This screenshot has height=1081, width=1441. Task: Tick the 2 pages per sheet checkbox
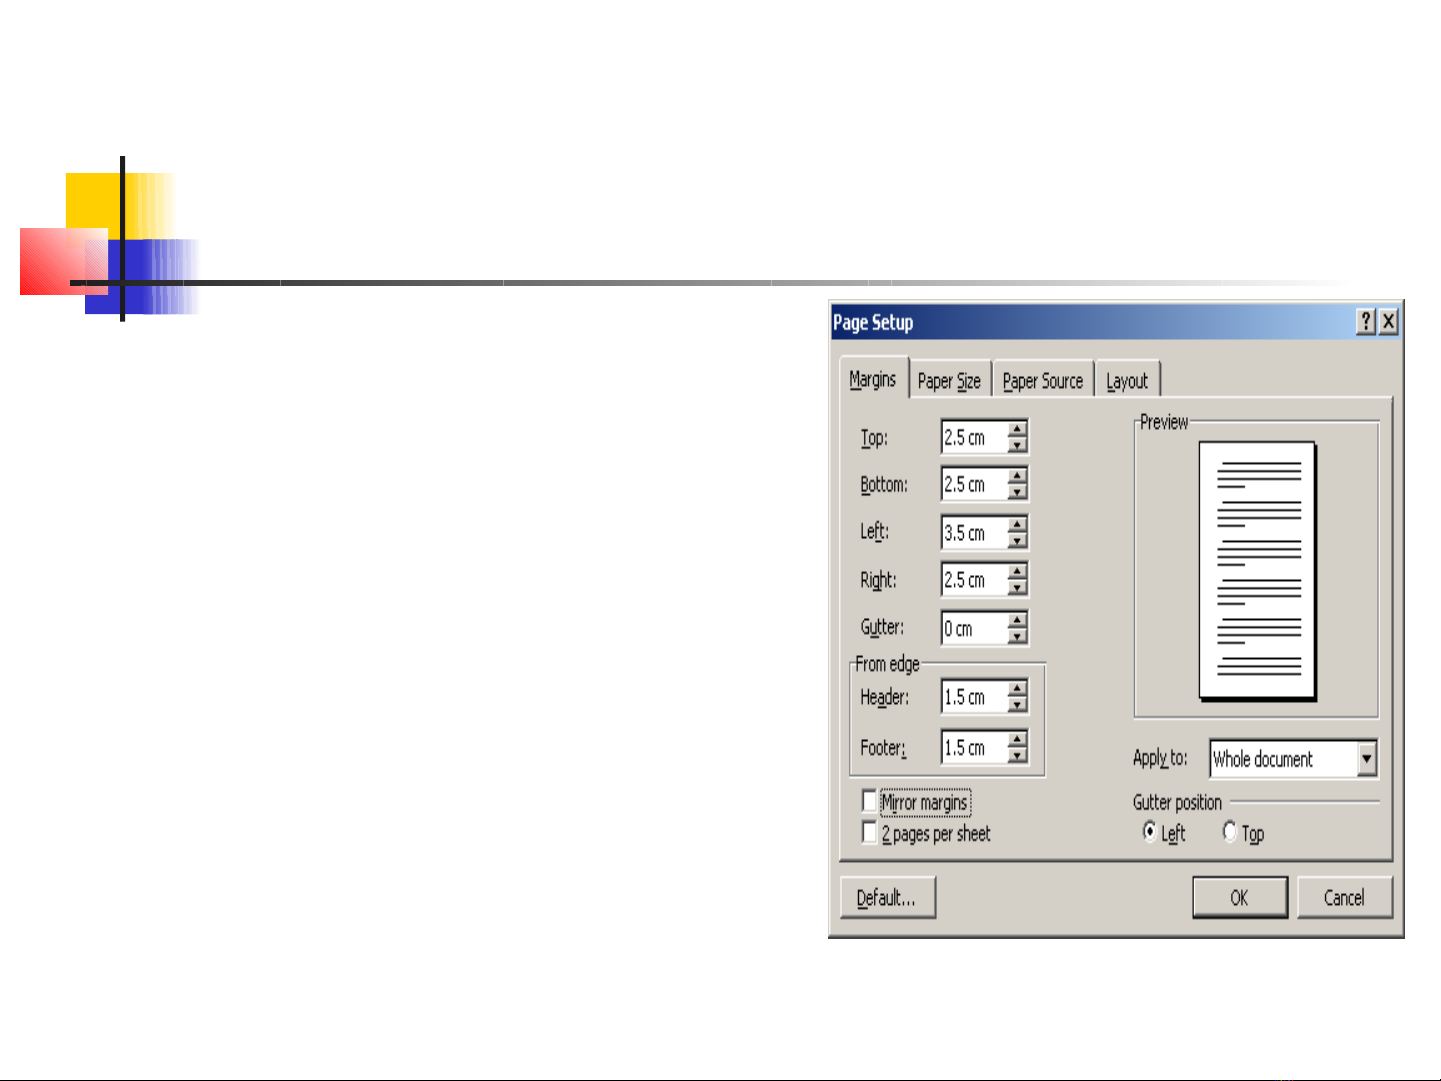coord(869,833)
